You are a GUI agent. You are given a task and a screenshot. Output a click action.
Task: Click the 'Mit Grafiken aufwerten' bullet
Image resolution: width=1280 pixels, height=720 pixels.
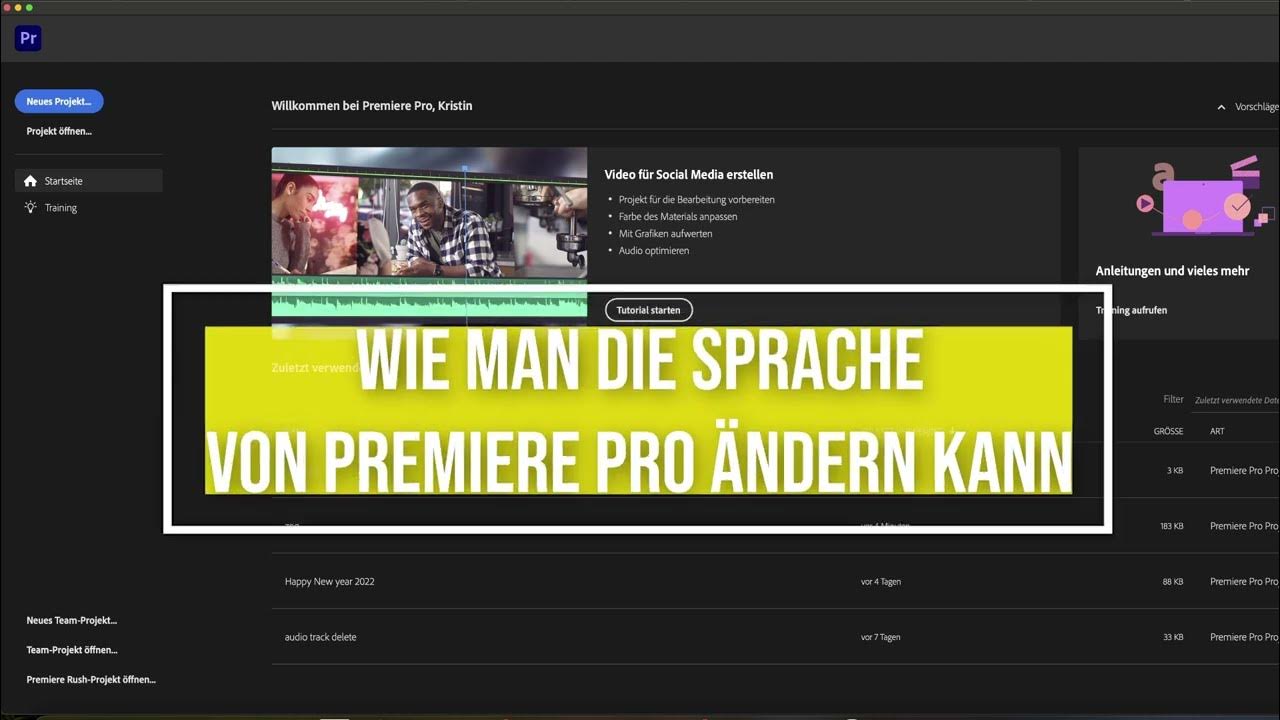tap(665, 234)
